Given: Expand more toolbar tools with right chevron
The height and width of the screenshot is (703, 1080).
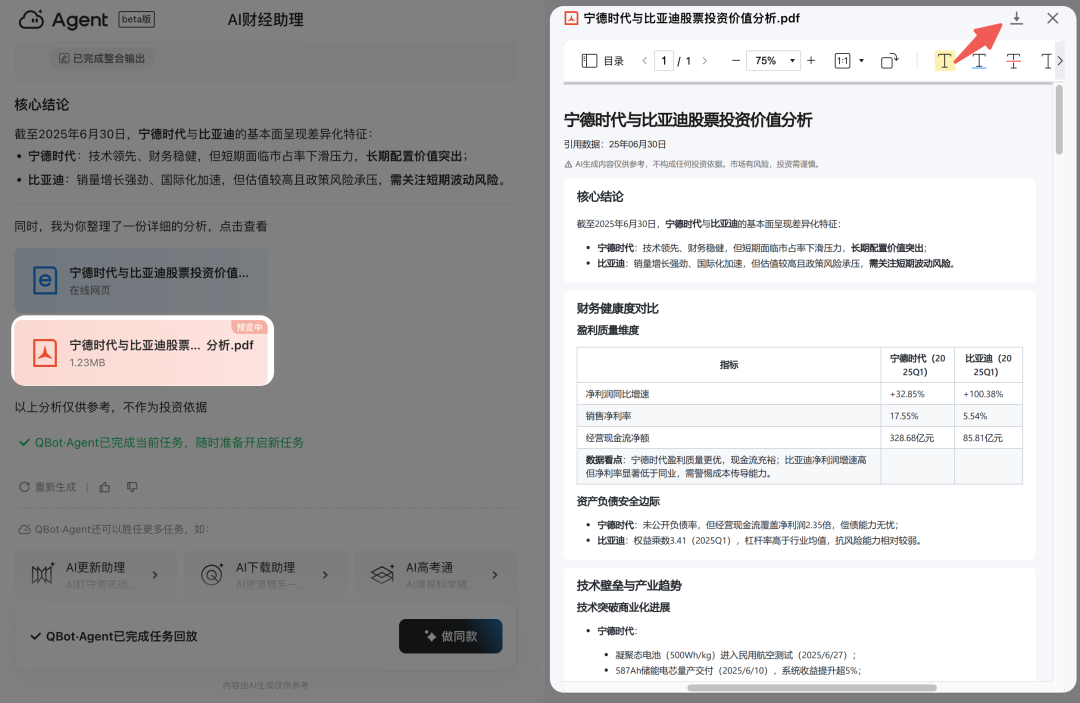Looking at the screenshot, I should coord(1060,61).
